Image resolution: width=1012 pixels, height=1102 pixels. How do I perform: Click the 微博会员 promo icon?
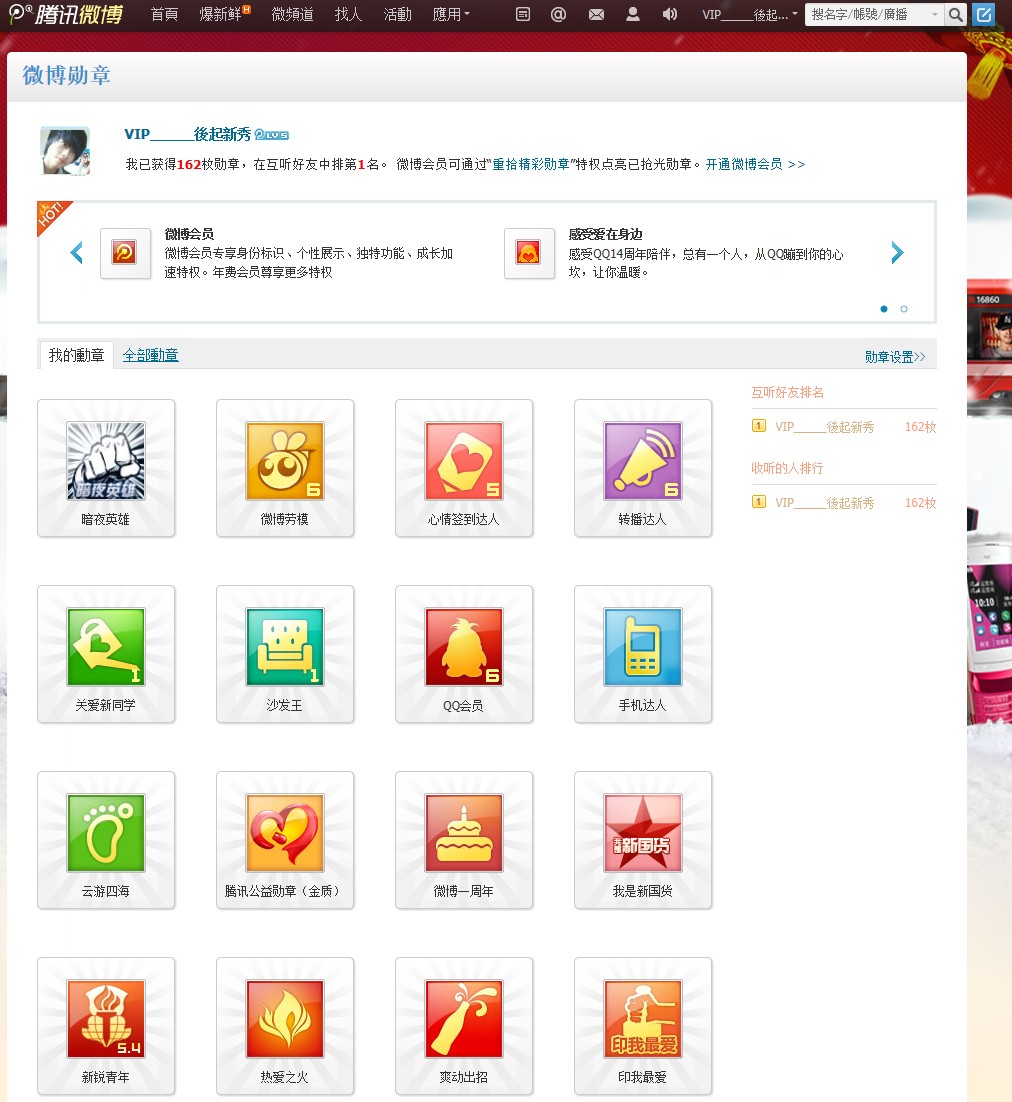(125, 253)
